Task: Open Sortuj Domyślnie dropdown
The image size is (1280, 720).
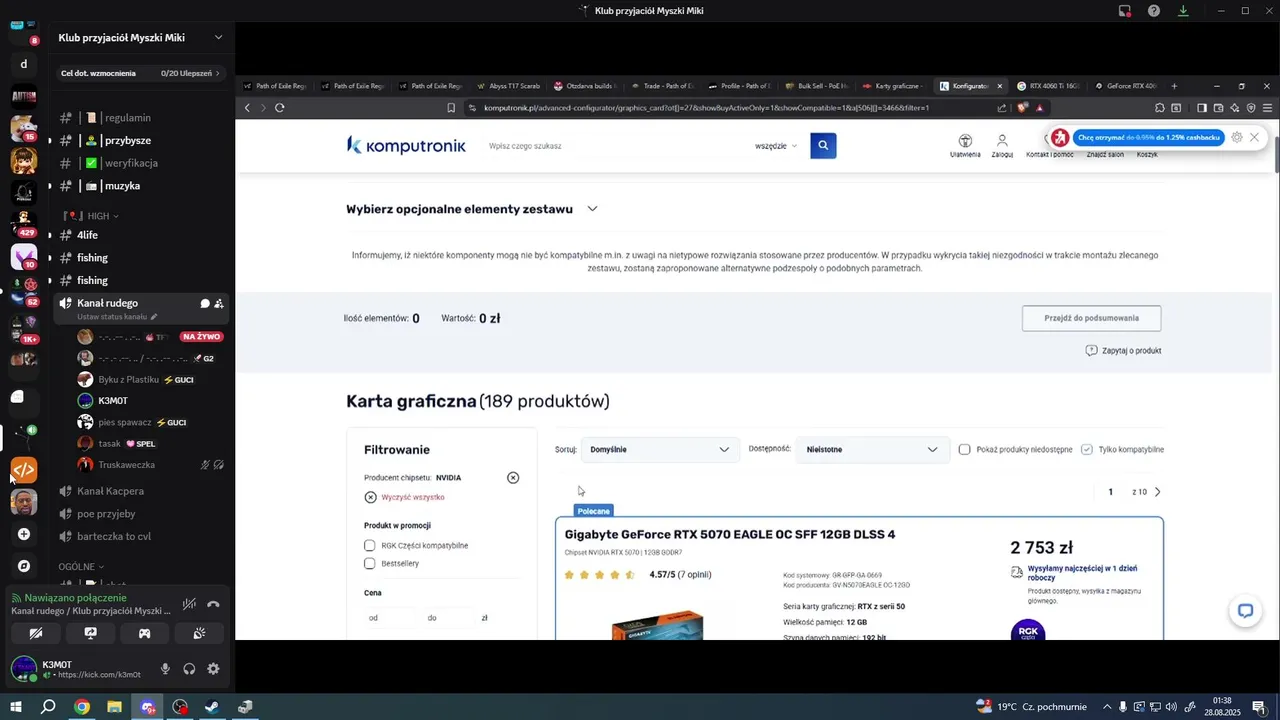Action: coord(660,450)
